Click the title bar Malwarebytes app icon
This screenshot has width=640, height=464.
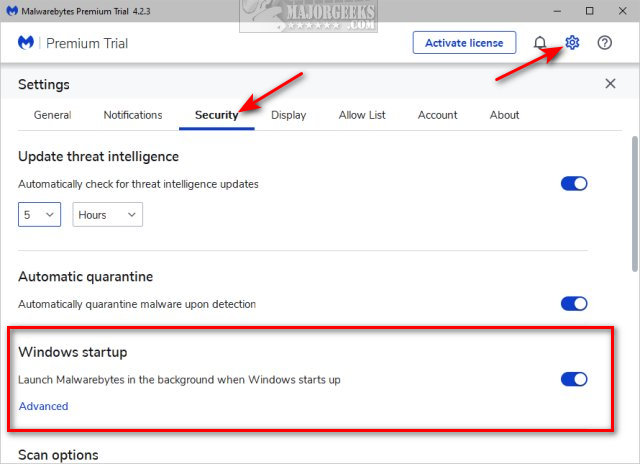click(12, 11)
